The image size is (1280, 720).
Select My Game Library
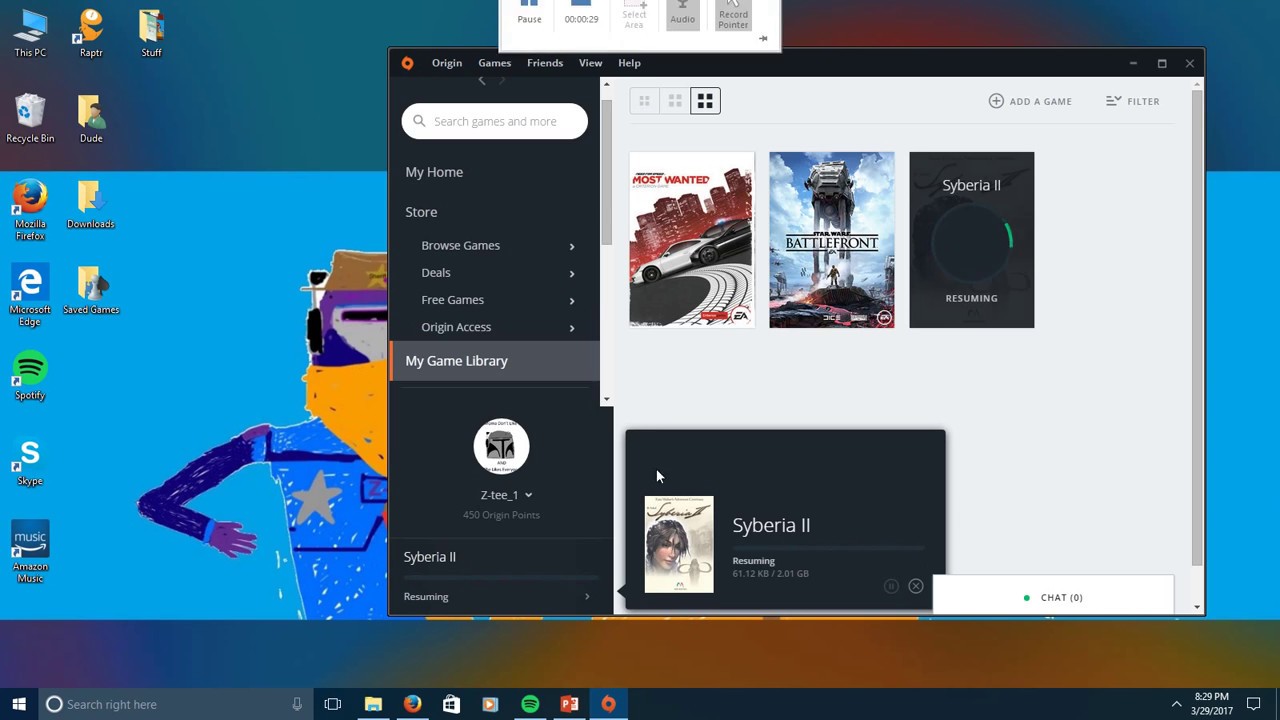pos(495,361)
